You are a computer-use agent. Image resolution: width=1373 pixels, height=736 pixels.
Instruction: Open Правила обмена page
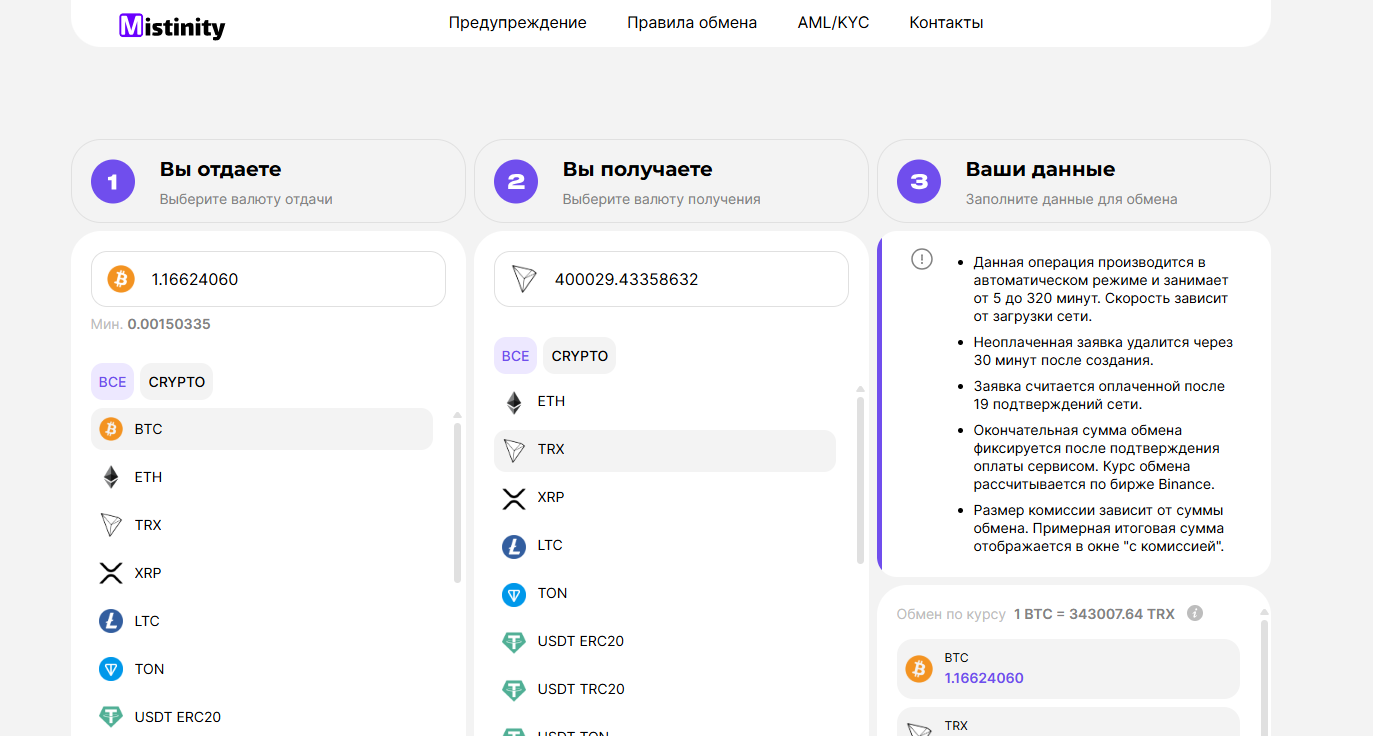(x=692, y=23)
